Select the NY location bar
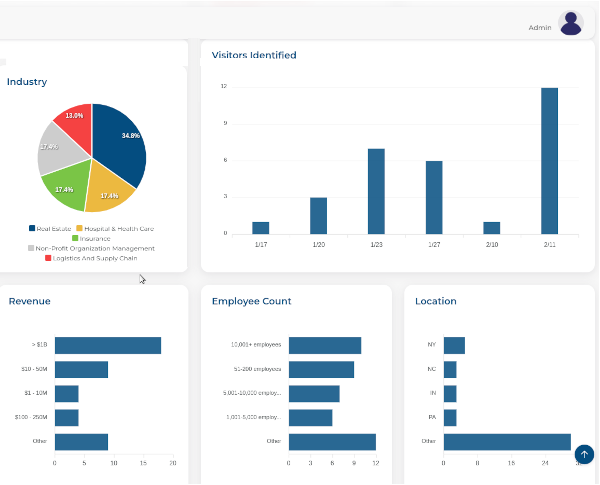Screen dimensions: 600x485 [x=454, y=345]
